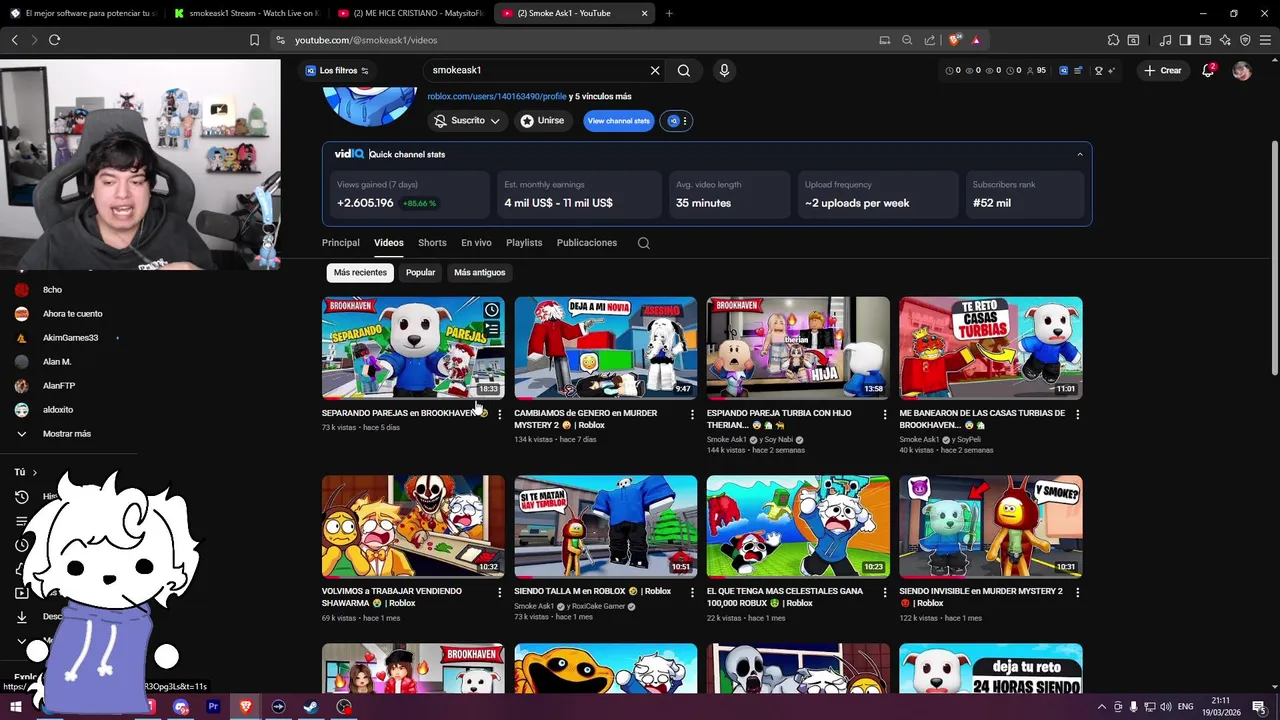The height and width of the screenshot is (720, 1280).
Task: Open the vidIQ trophy icon in the header
Action: [x=1099, y=70]
